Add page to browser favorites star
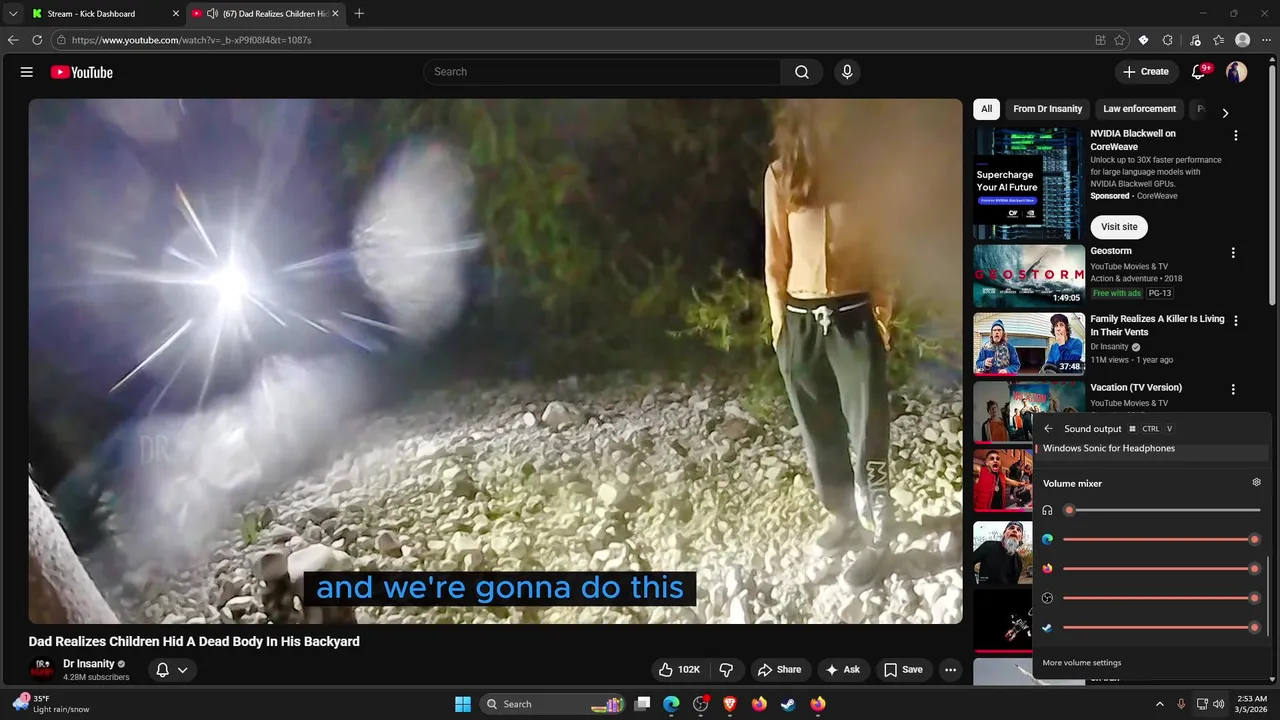This screenshot has width=1280, height=720. pyautogui.click(x=1120, y=40)
